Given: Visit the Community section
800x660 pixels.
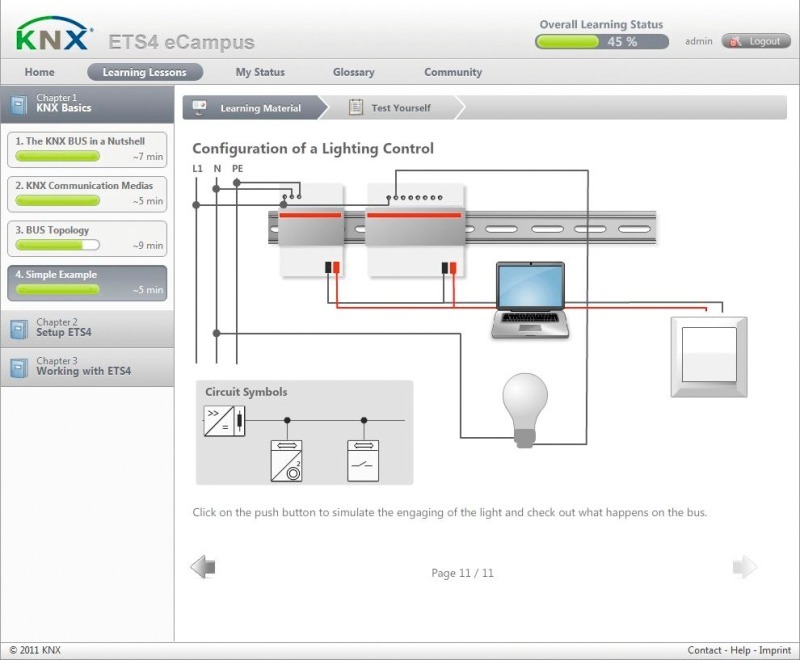Looking at the screenshot, I should click(x=453, y=72).
